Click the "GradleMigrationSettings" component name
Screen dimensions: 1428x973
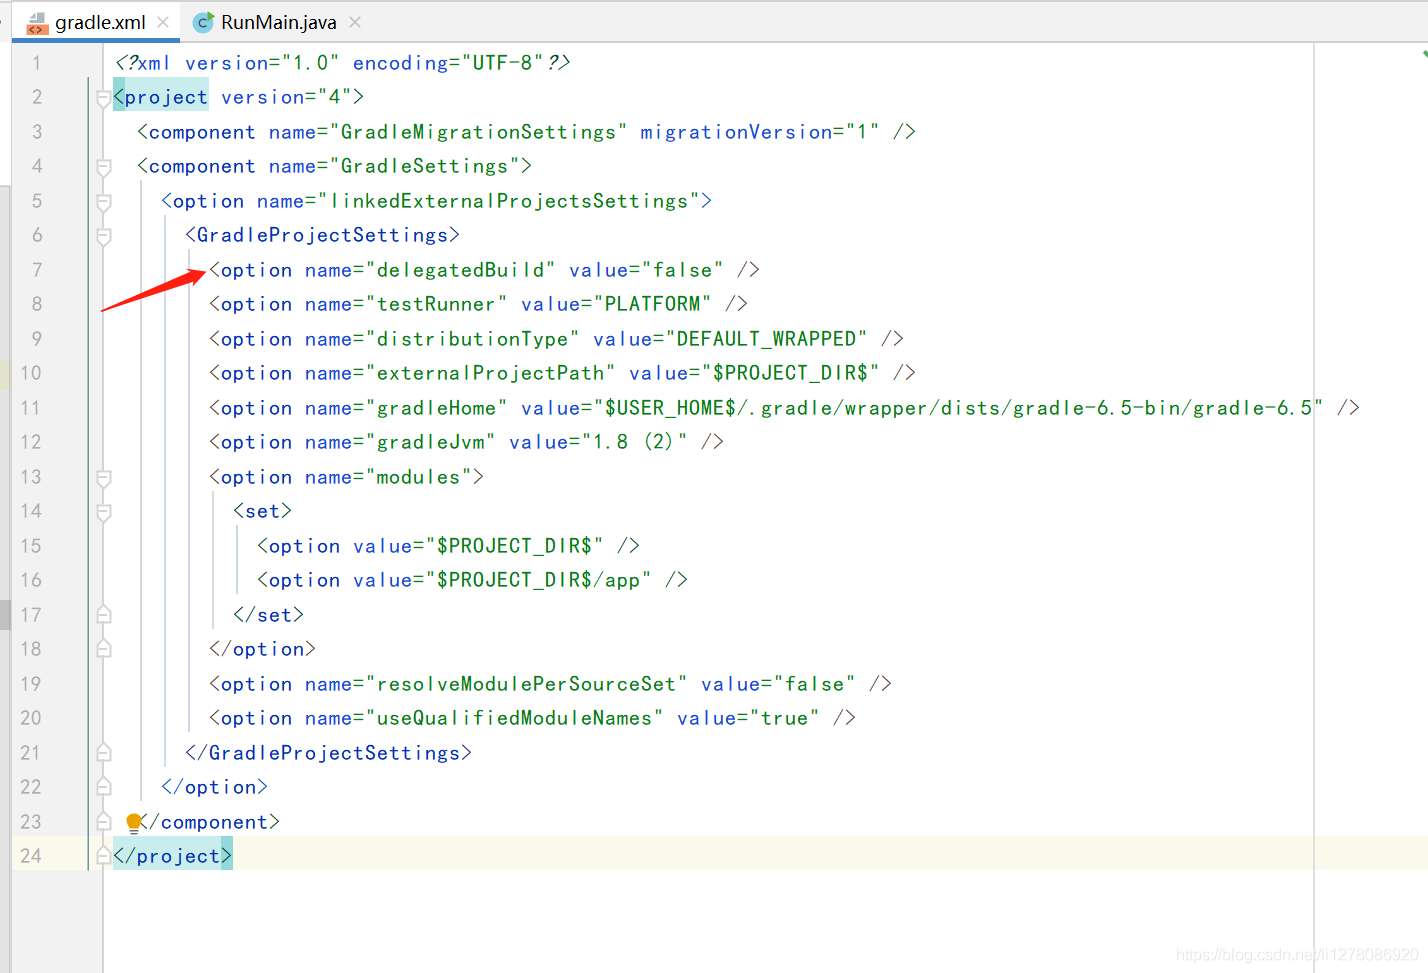[478, 132]
